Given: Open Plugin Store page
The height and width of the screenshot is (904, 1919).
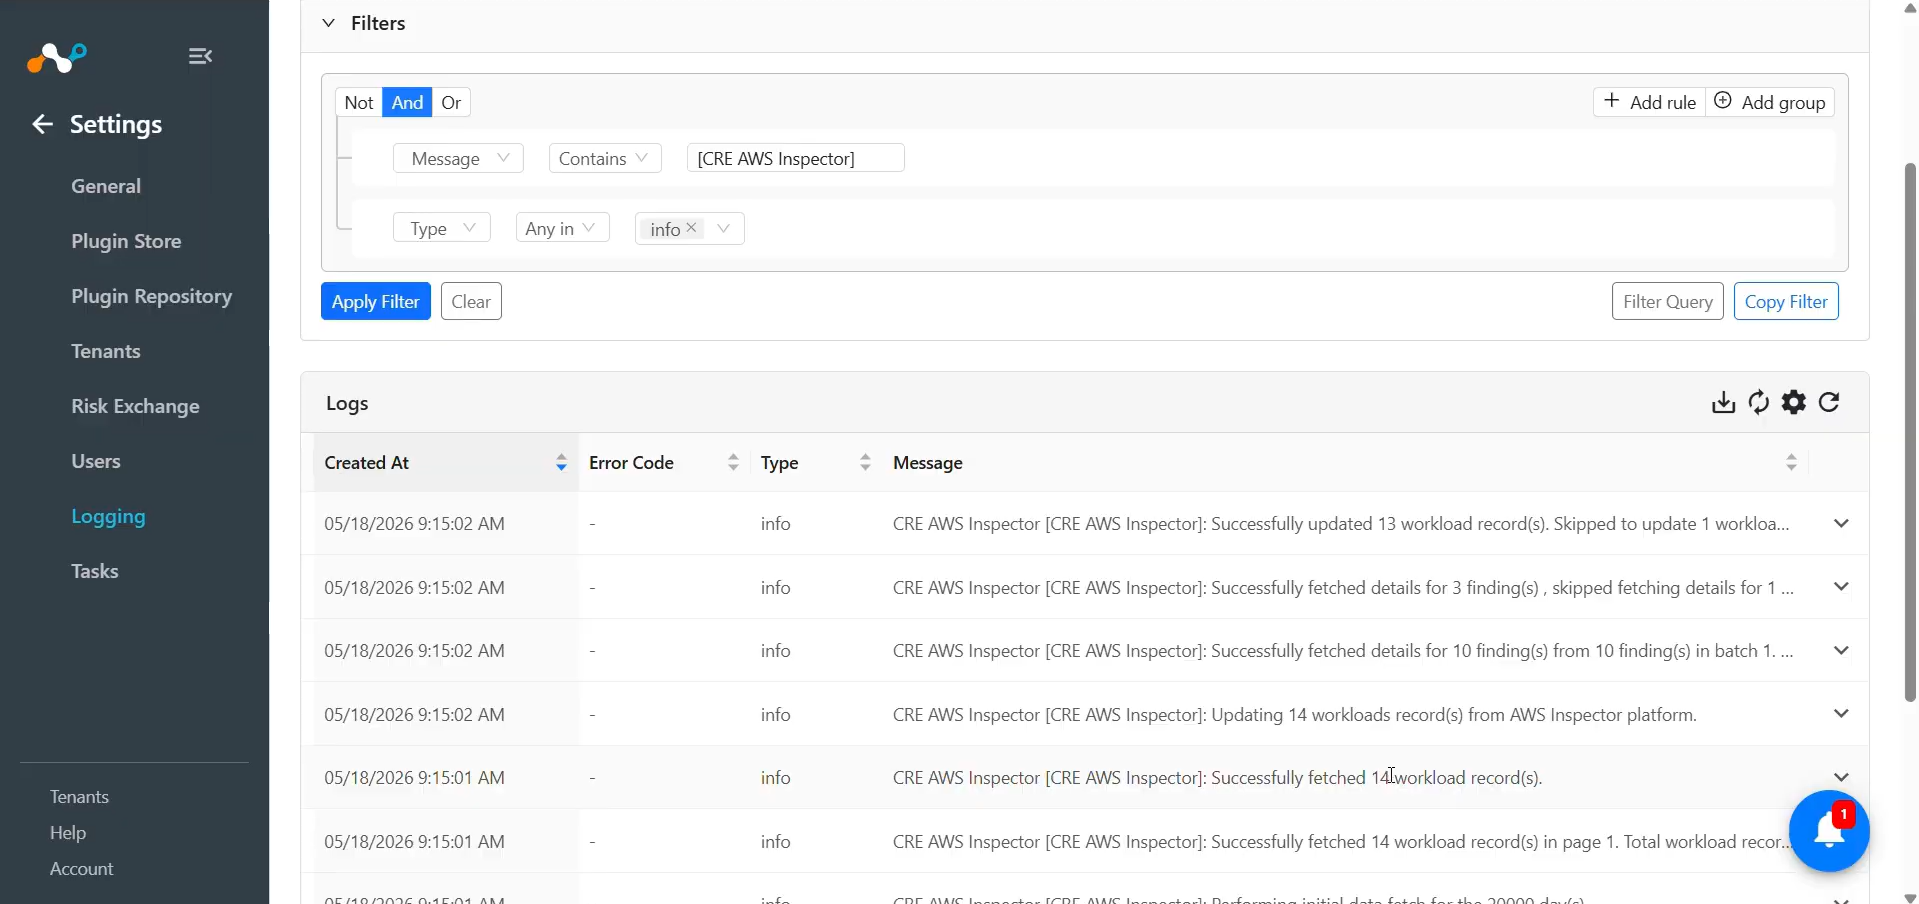Looking at the screenshot, I should [x=126, y=241].
